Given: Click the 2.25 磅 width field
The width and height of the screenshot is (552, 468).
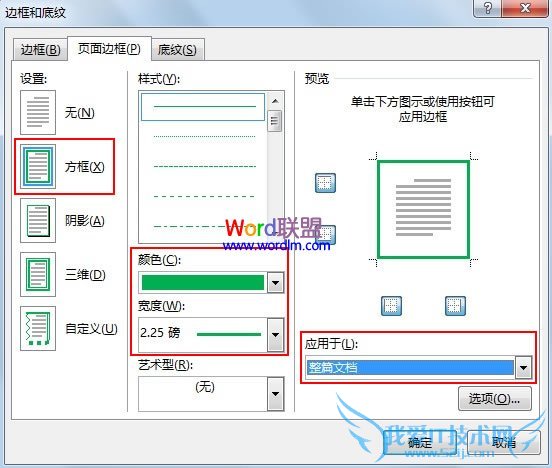Looking at the screenshot, I should tap(203, 335).
